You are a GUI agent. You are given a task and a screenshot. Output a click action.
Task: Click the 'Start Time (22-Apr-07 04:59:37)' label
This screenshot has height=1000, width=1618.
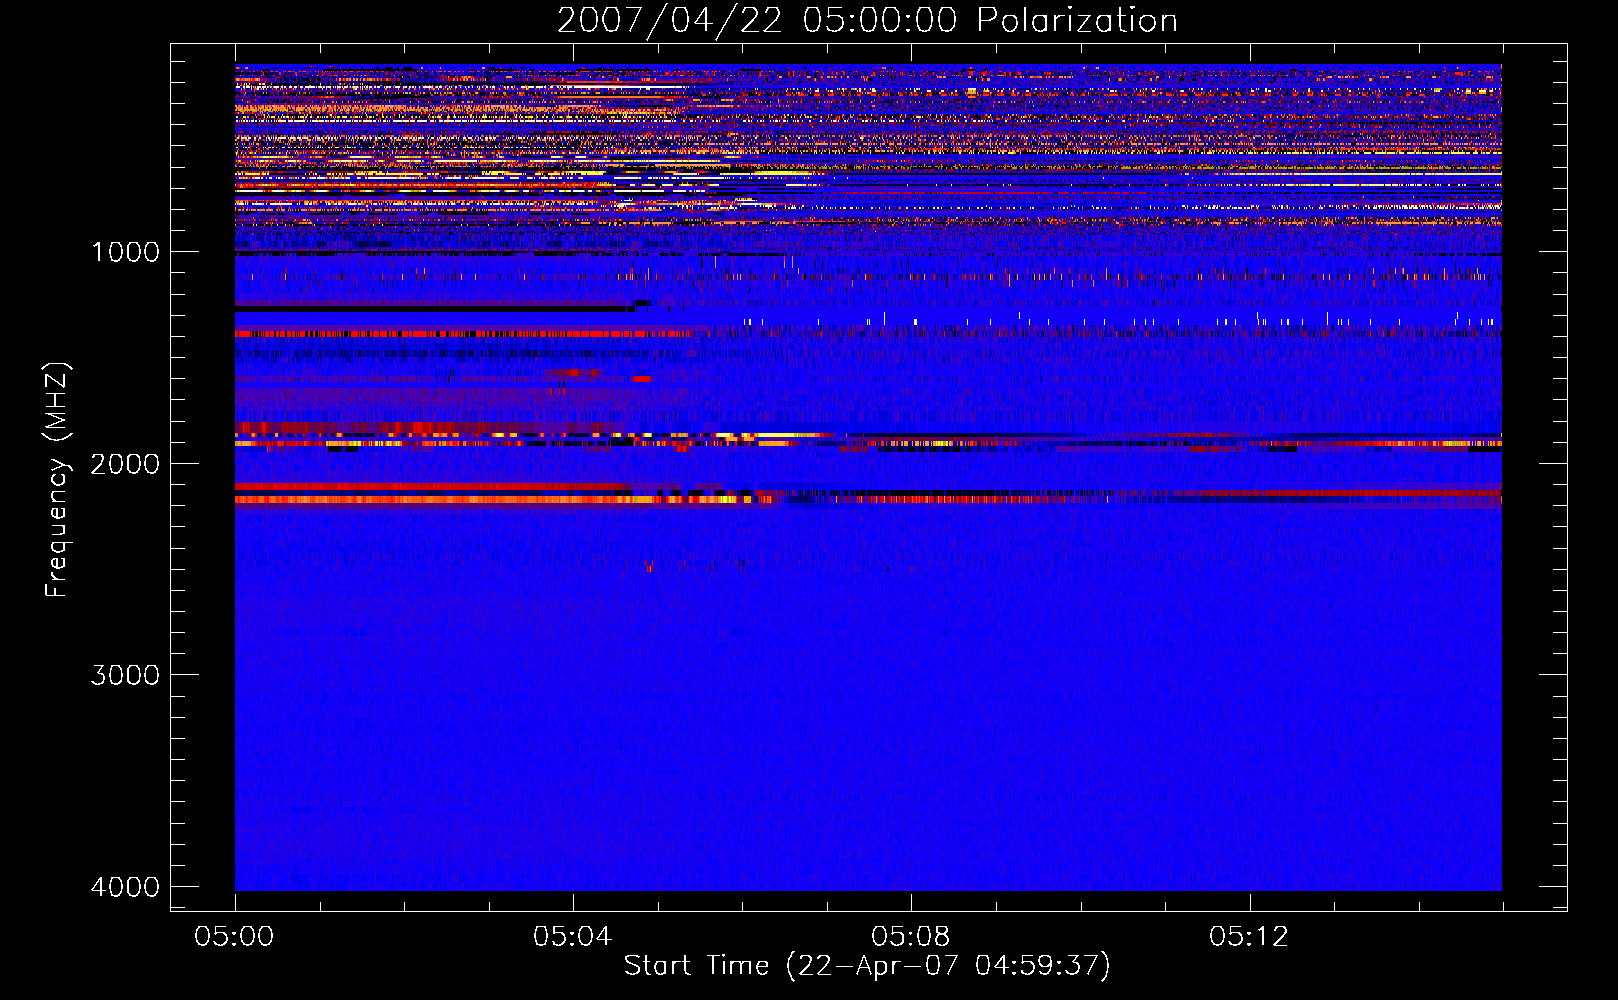pyautogui.click(x=867, y=966)
